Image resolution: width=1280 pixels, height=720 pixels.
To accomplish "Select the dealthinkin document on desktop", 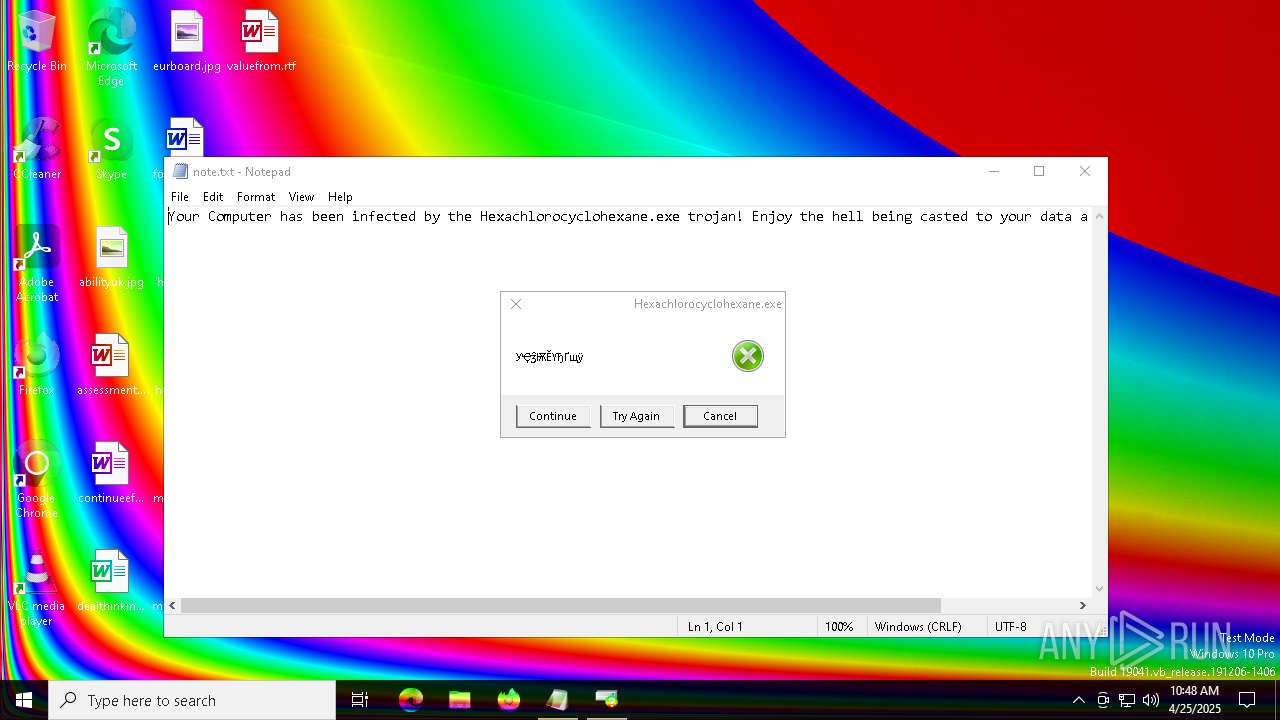I will [111, 582].
